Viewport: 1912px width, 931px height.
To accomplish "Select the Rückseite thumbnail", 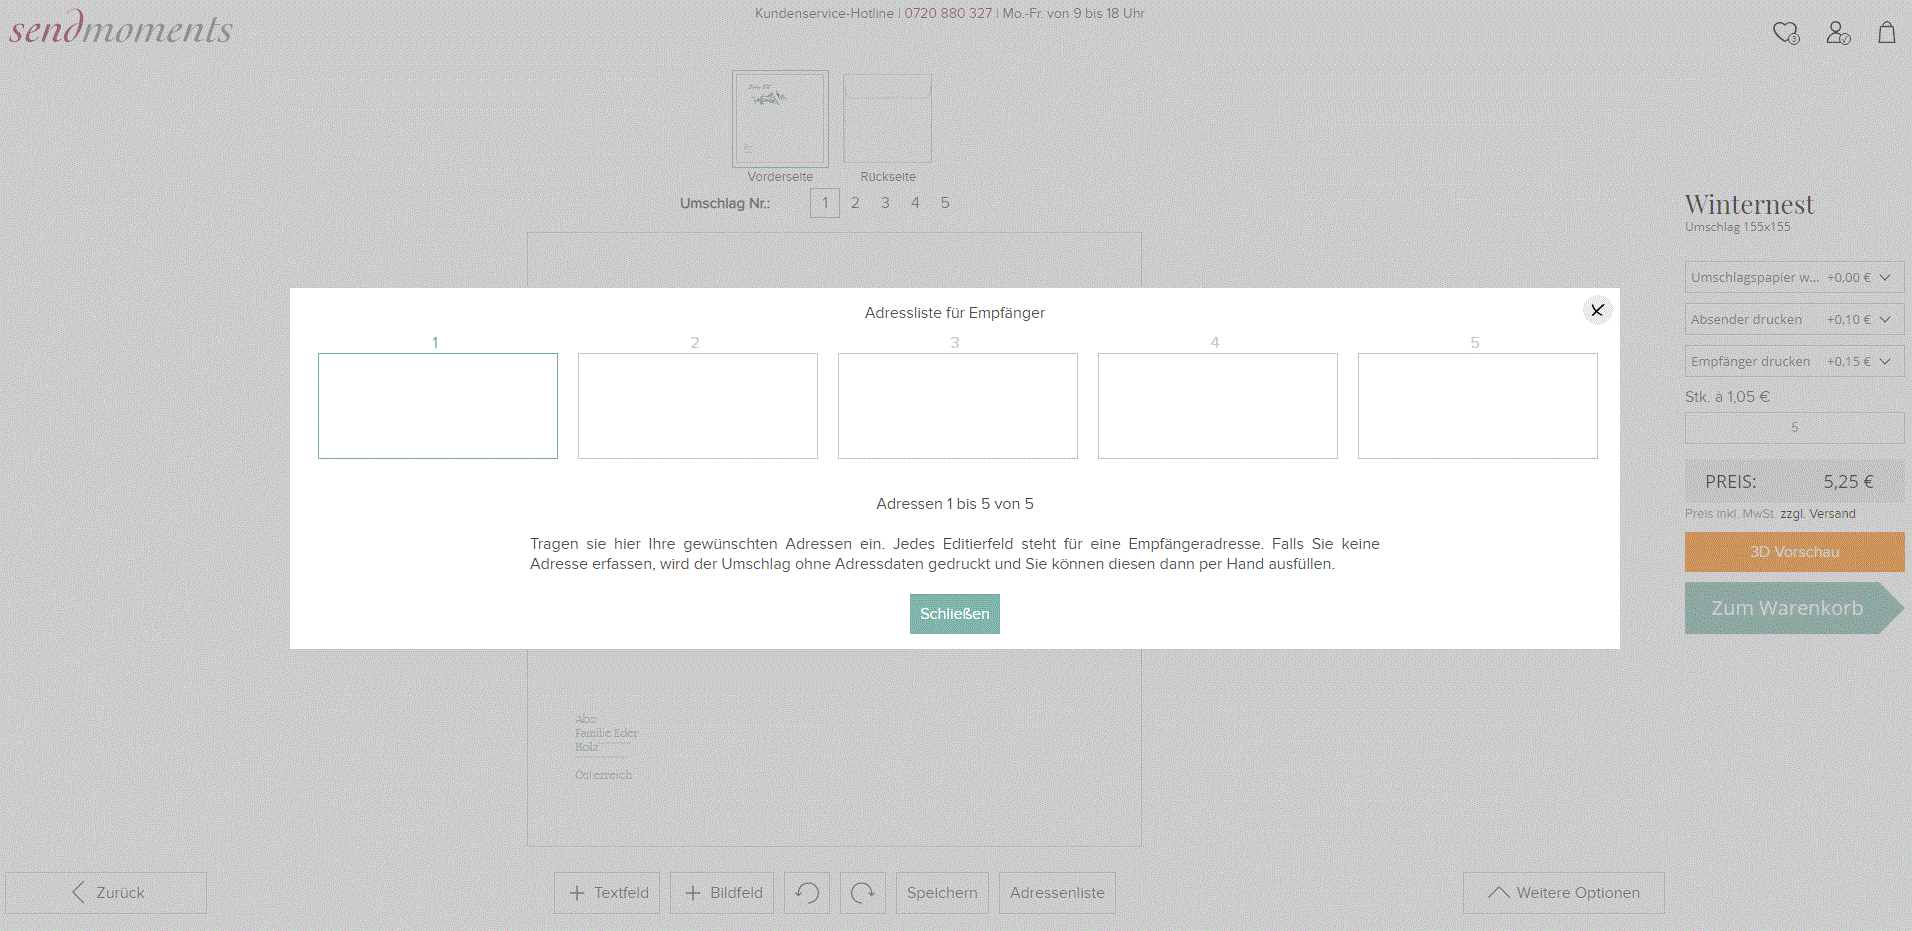I will pyautogui.click(x=887, y=120).
